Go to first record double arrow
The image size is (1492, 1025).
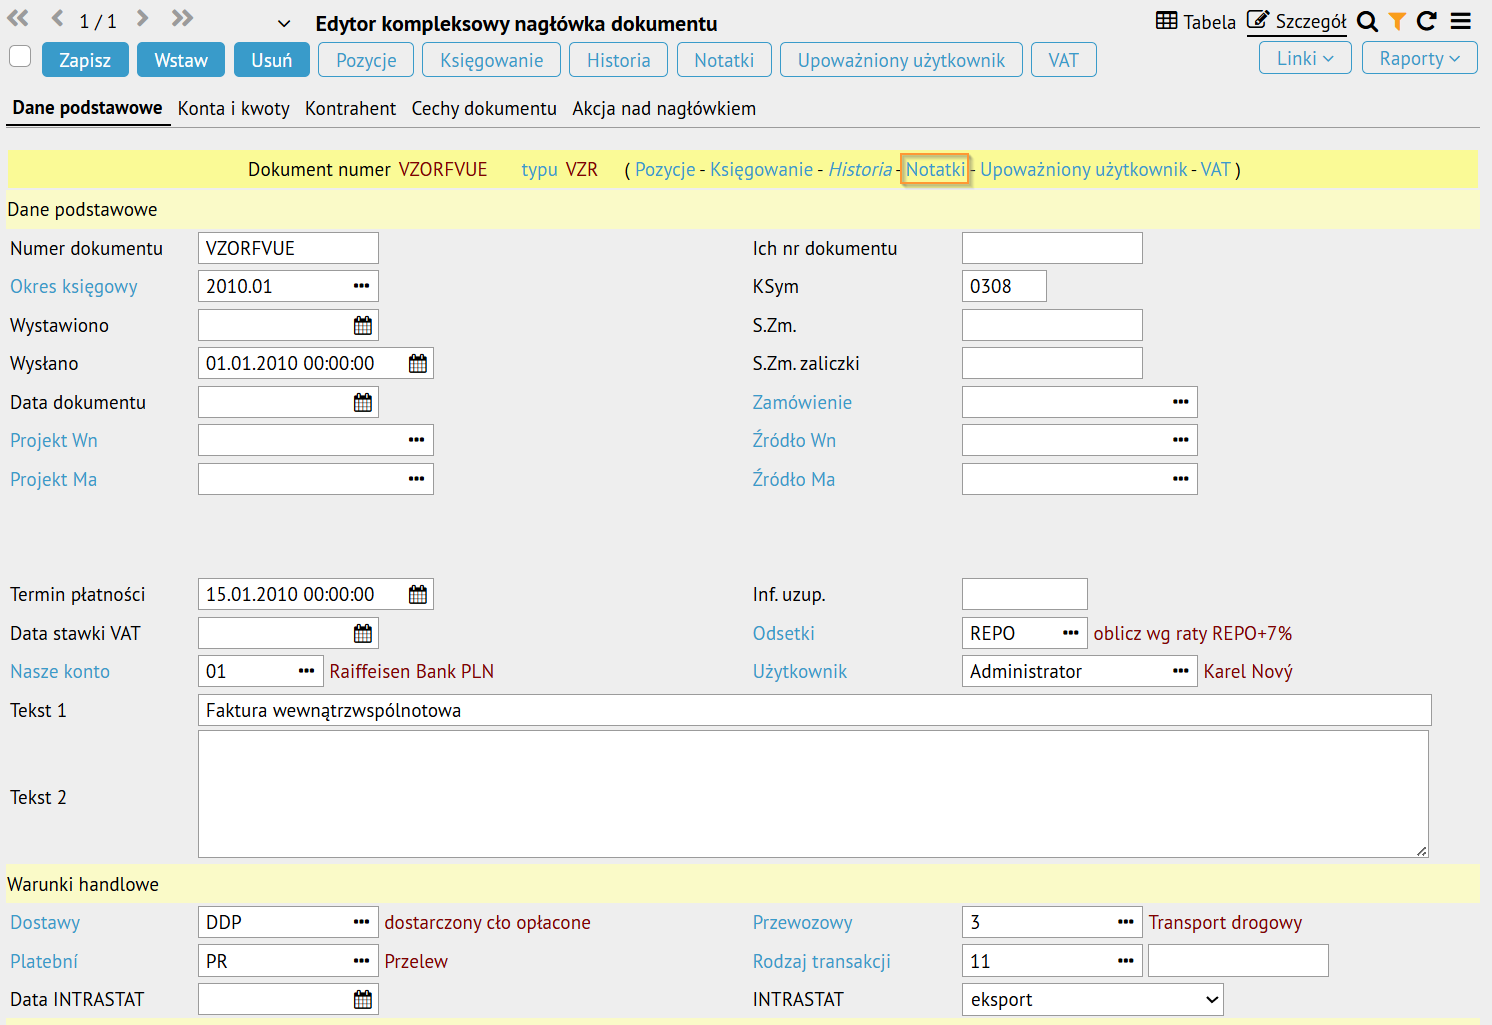pos(18,18)
